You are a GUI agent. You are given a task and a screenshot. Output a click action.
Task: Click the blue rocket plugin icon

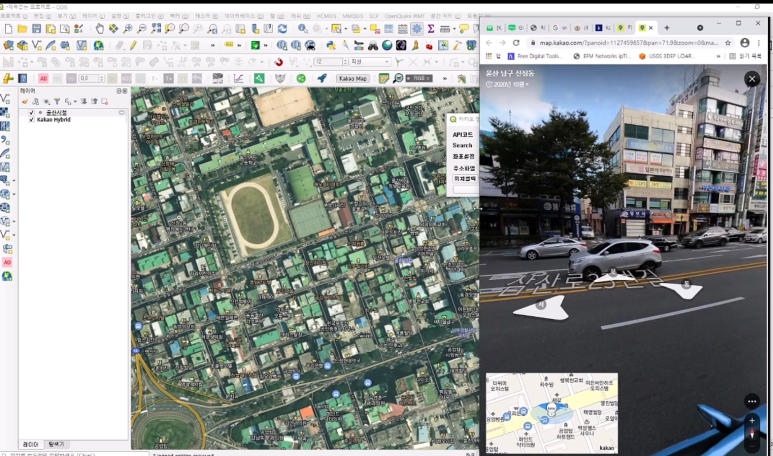coord(322,78)
